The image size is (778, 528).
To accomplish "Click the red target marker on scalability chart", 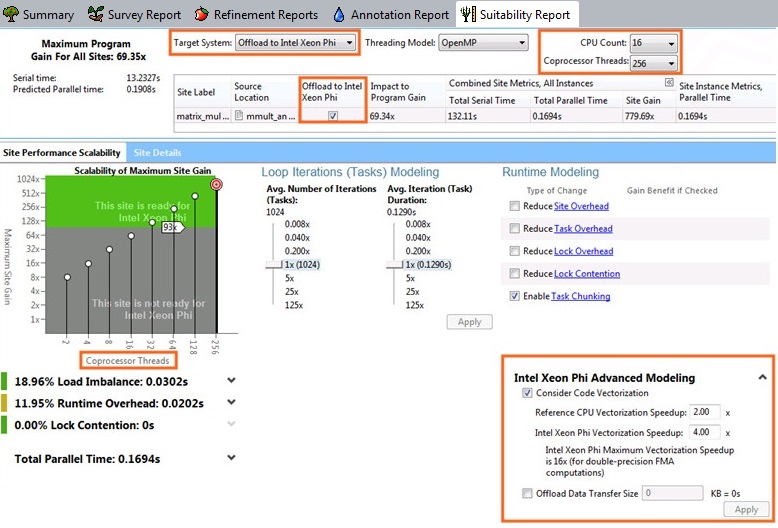I will [216, 185].
